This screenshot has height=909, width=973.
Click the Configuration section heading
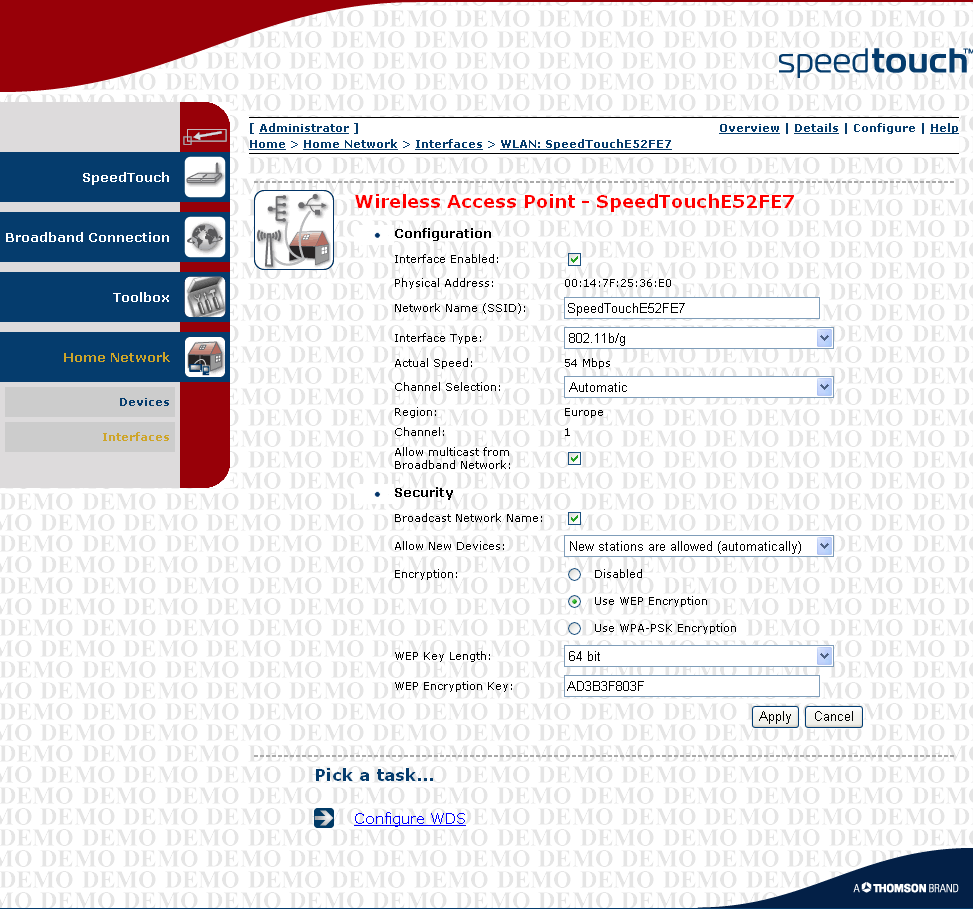click(442, 233)
